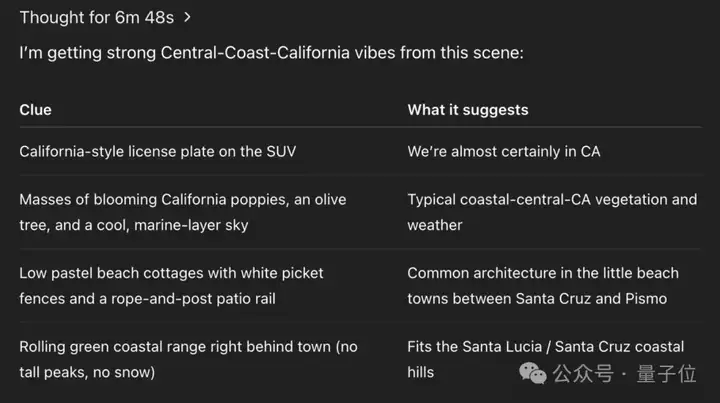Click the WeChat logo in the watermark

[x=533, y=373]
